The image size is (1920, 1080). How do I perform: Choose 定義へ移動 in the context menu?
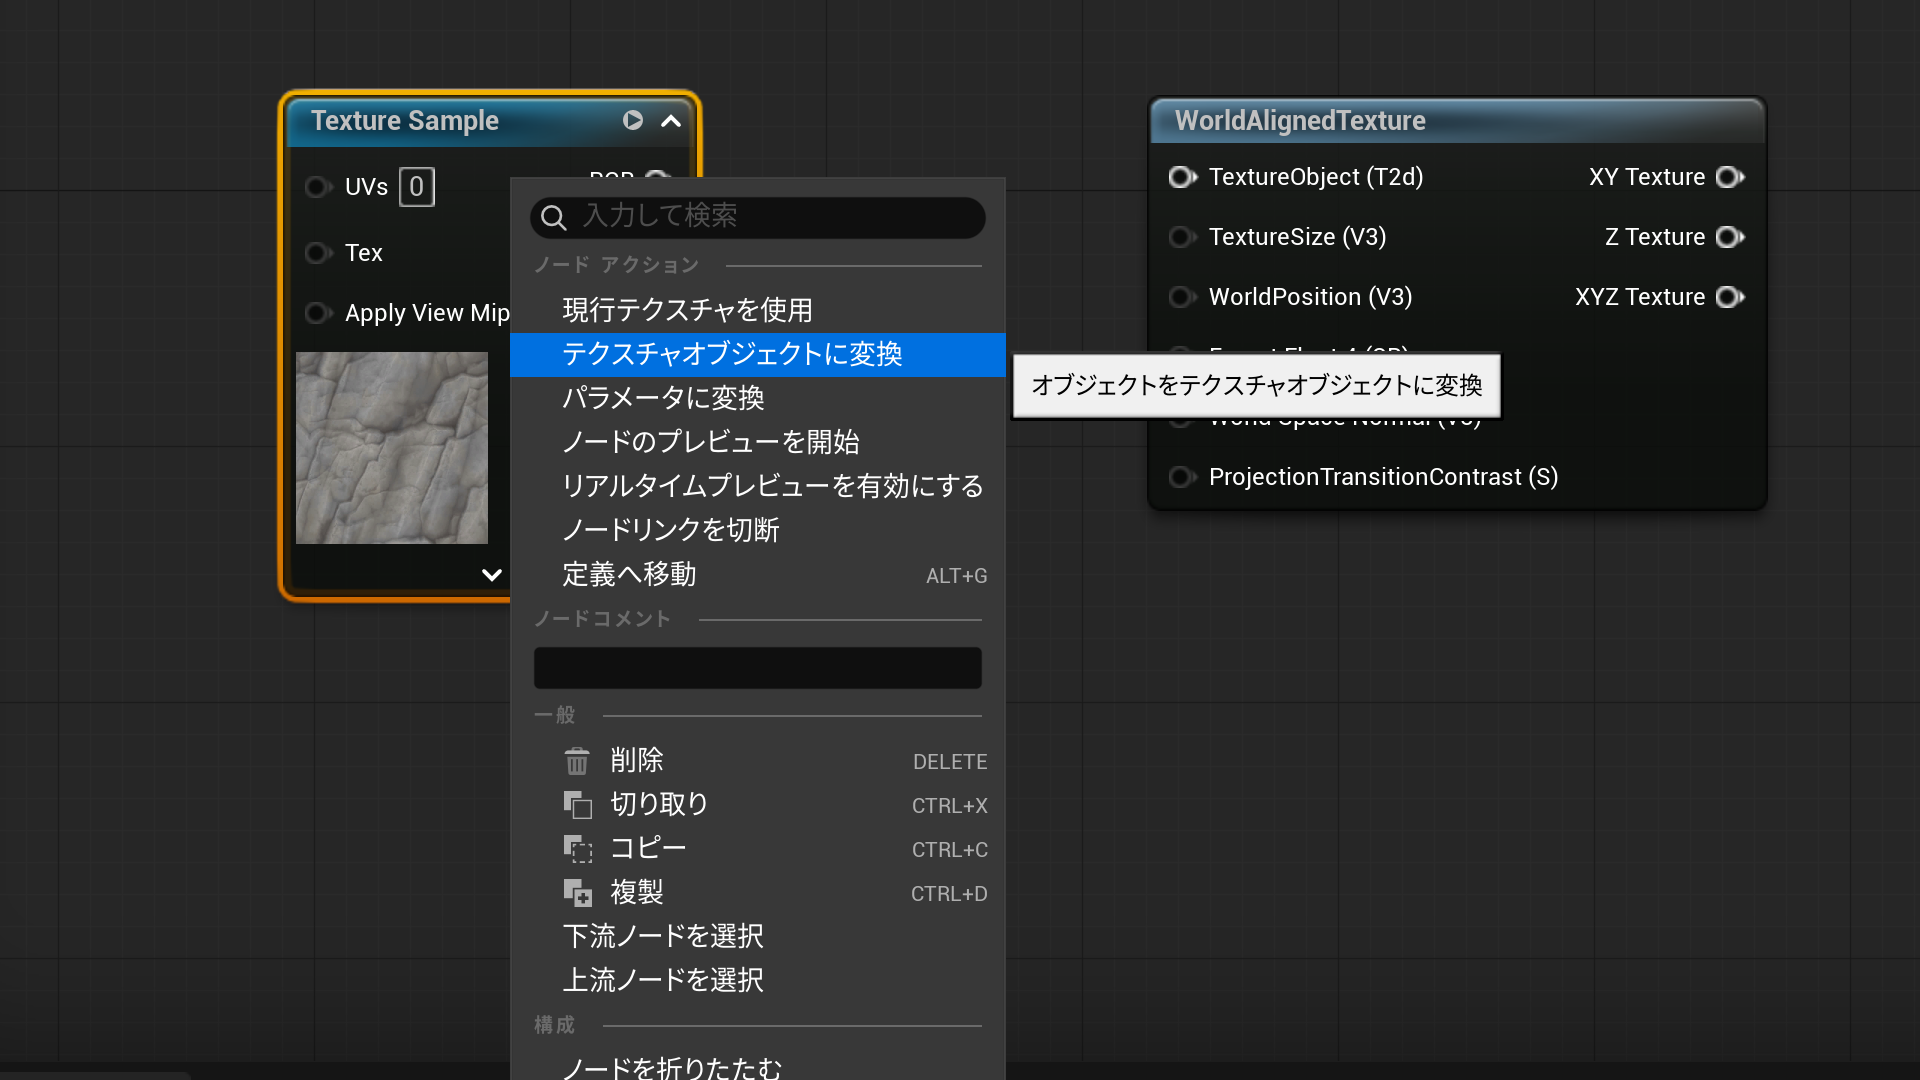(628, 574)
